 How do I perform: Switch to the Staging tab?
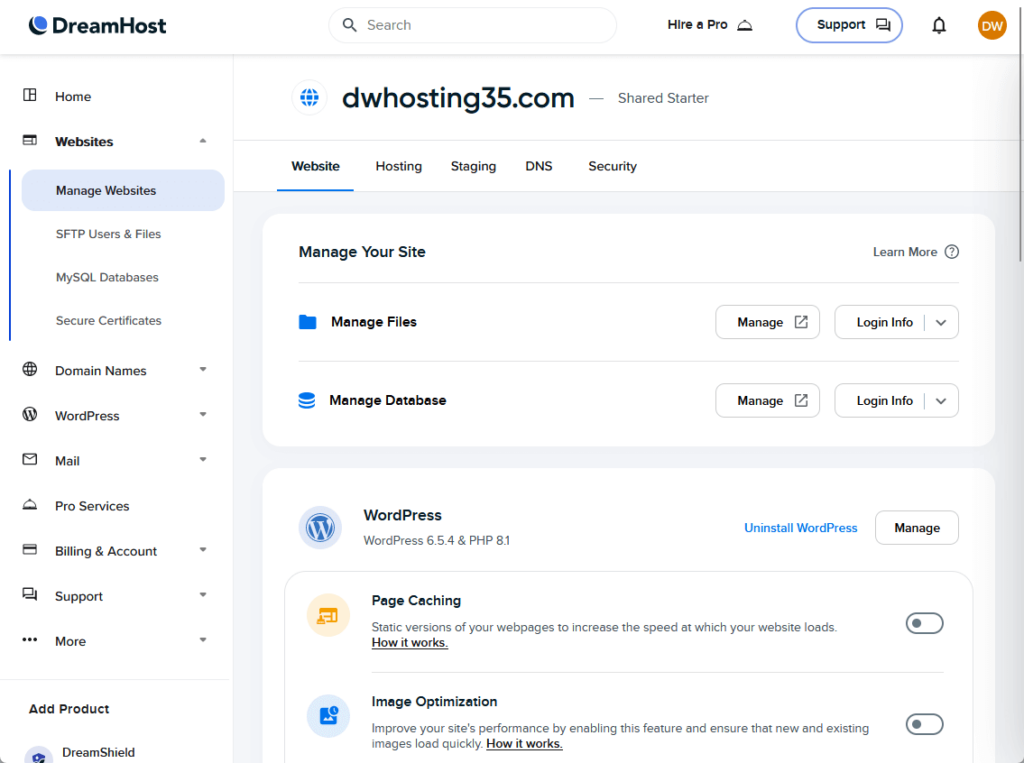[x=473, y=167]
